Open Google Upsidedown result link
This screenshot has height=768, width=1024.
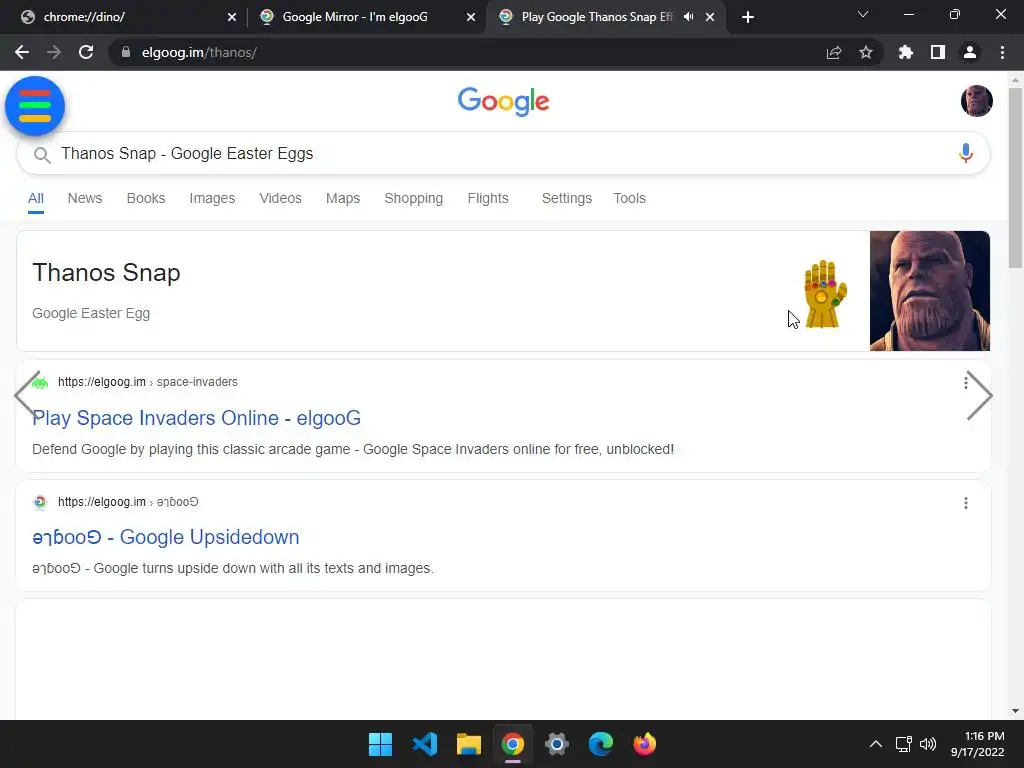click(x=166, y=537)
